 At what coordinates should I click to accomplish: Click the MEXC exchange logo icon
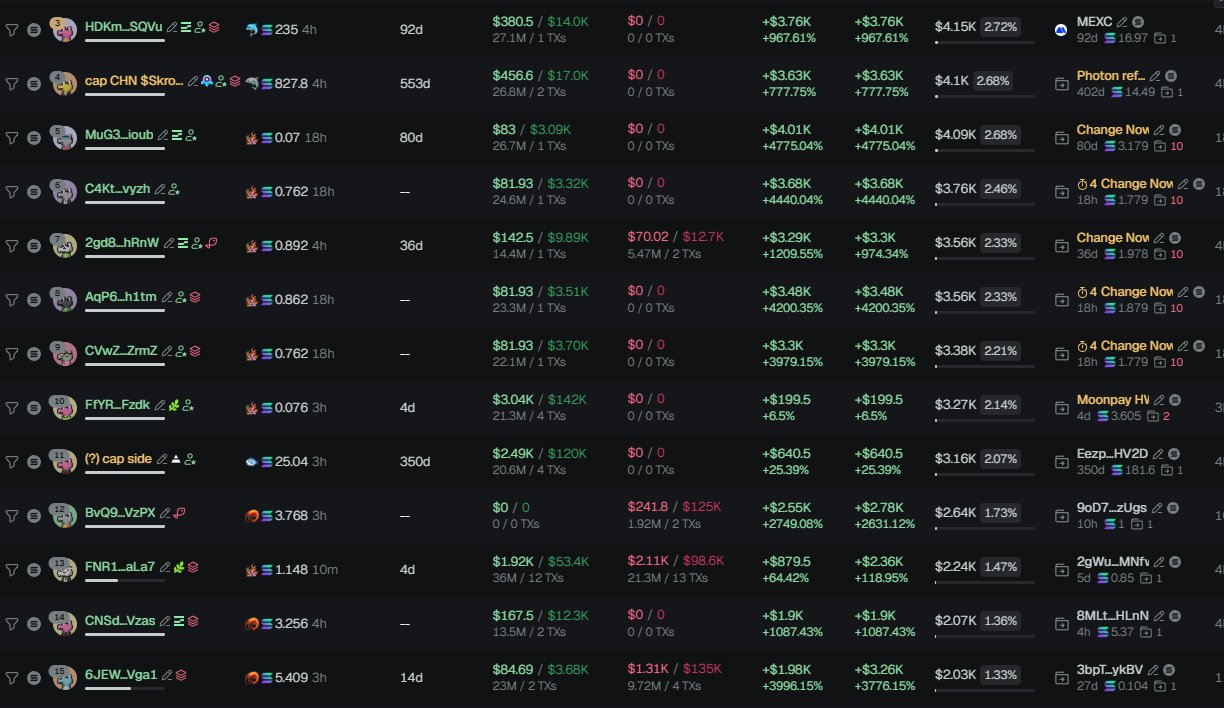click(1061, 30)
